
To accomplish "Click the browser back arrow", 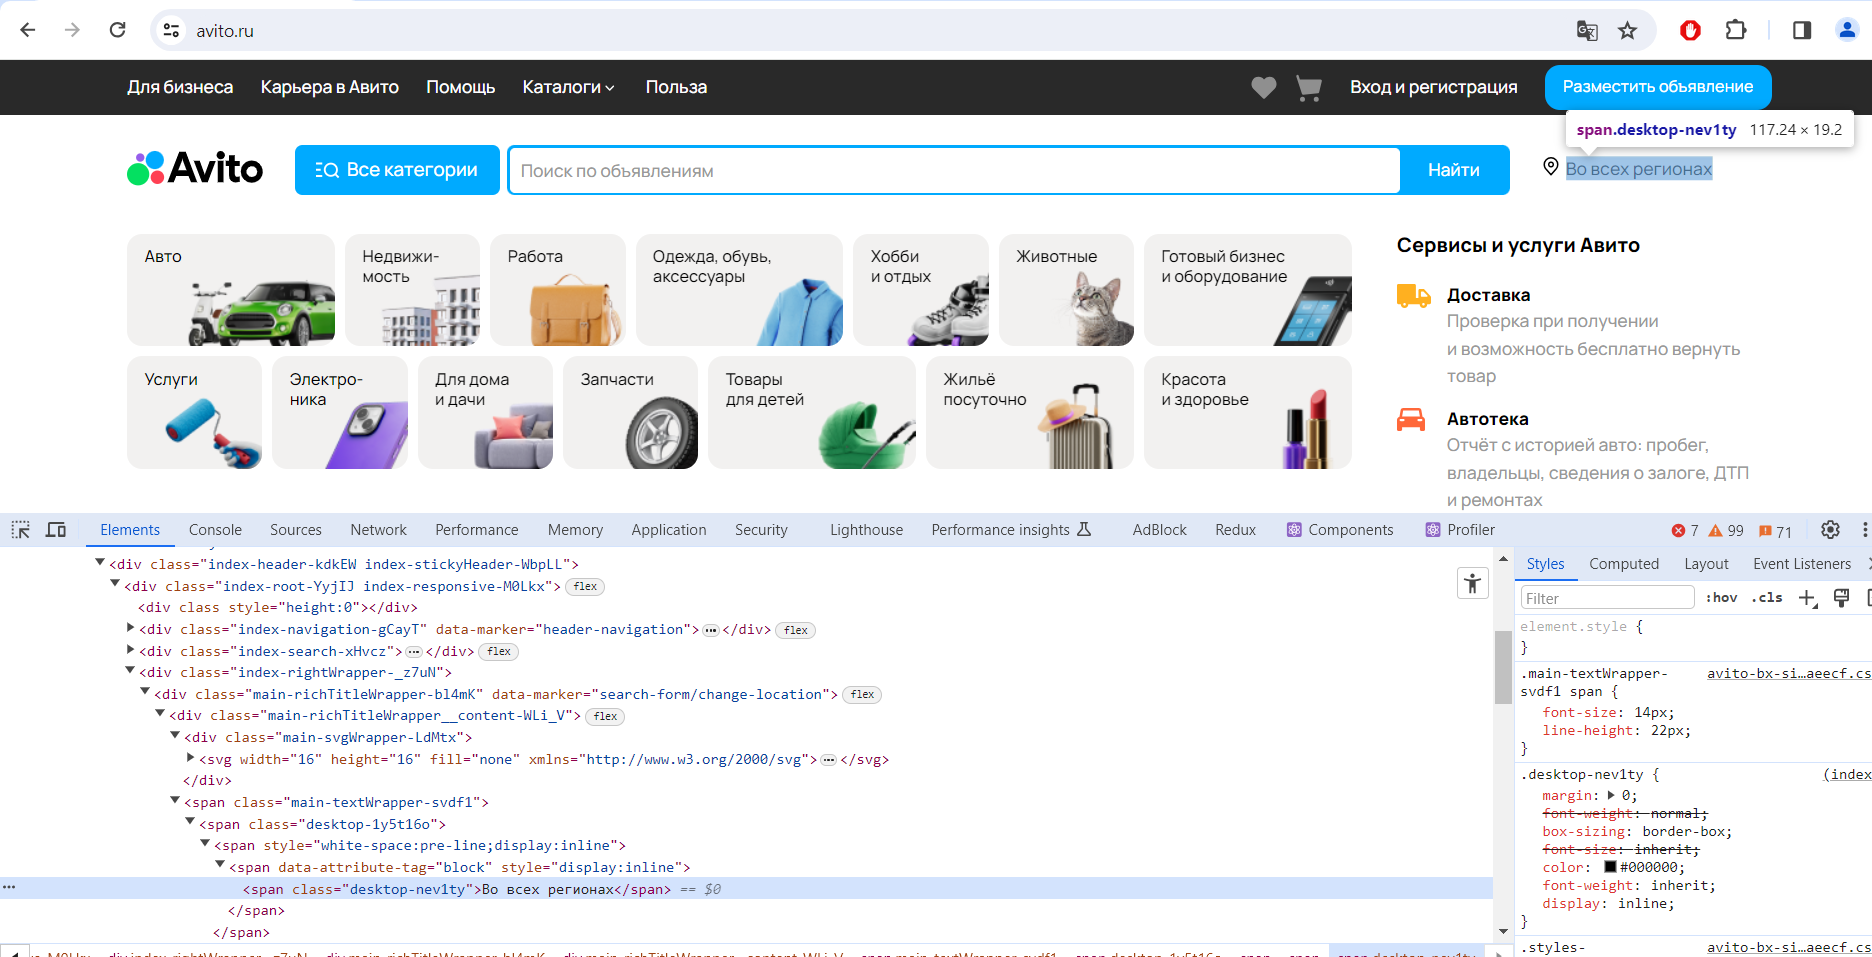I will (x=28, y=30).
